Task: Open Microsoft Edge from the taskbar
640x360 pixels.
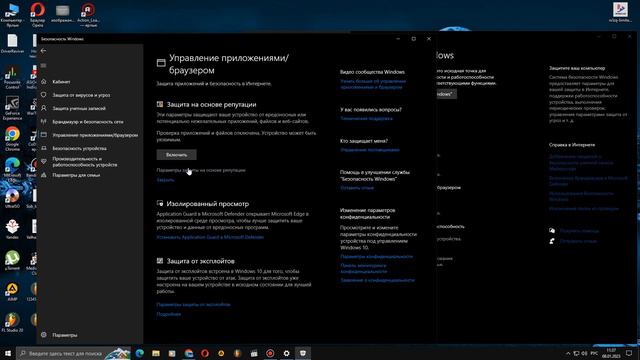Action: coord(140,353)
